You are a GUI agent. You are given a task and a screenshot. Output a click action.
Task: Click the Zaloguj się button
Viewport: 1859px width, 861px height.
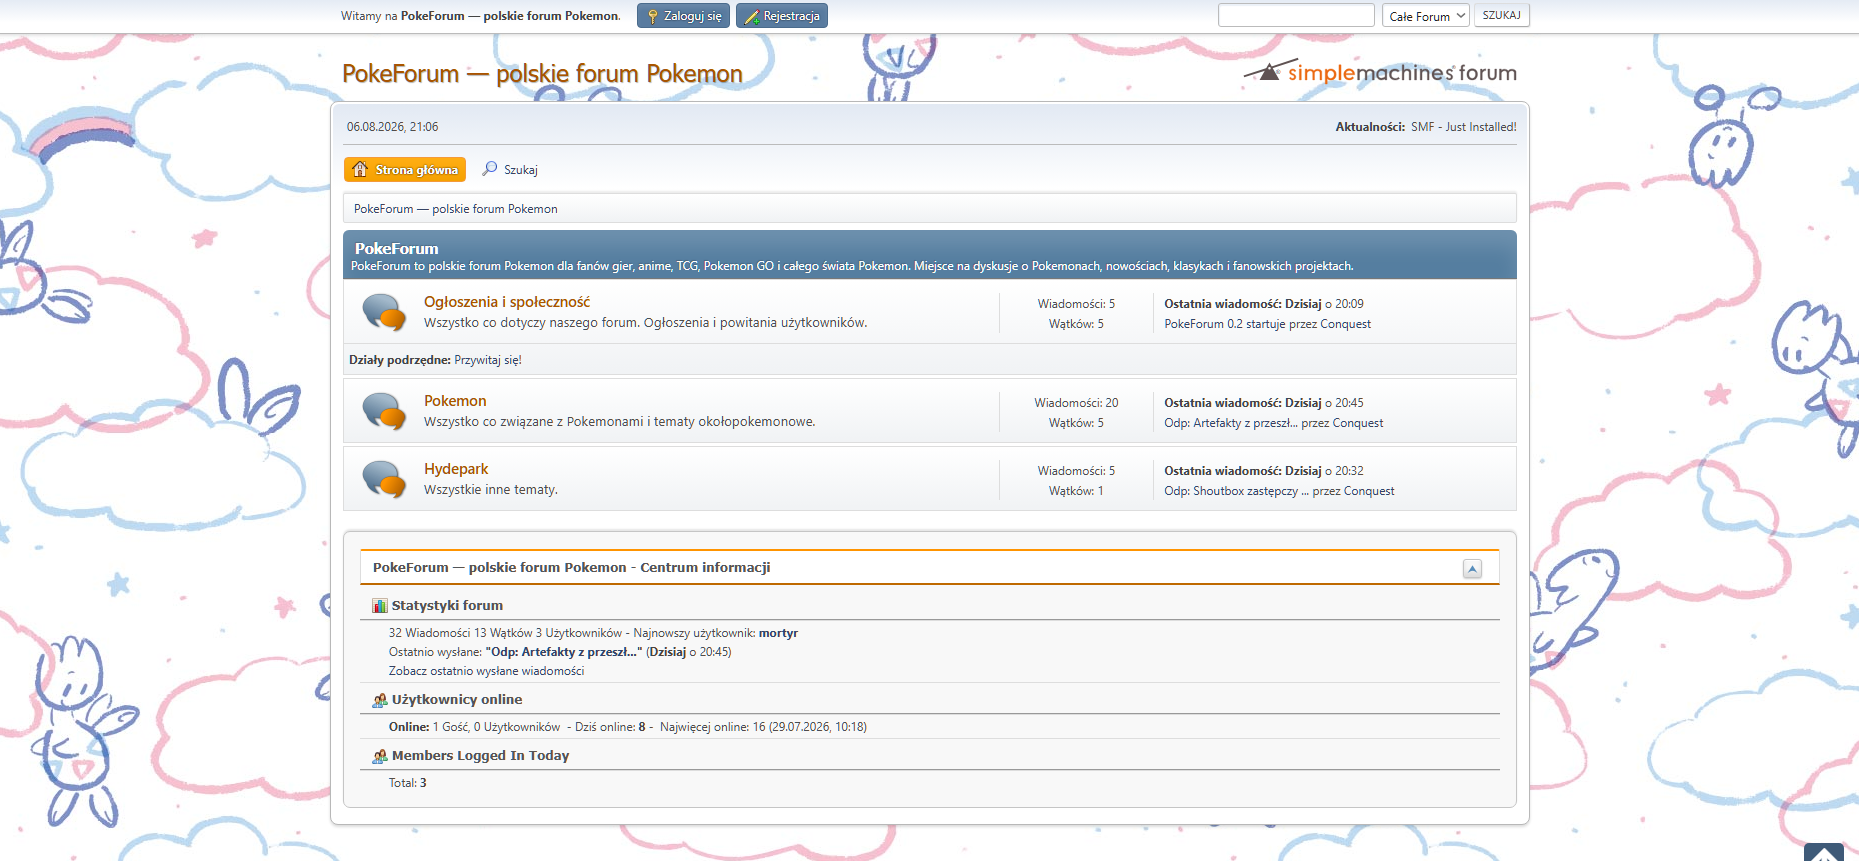684,16
